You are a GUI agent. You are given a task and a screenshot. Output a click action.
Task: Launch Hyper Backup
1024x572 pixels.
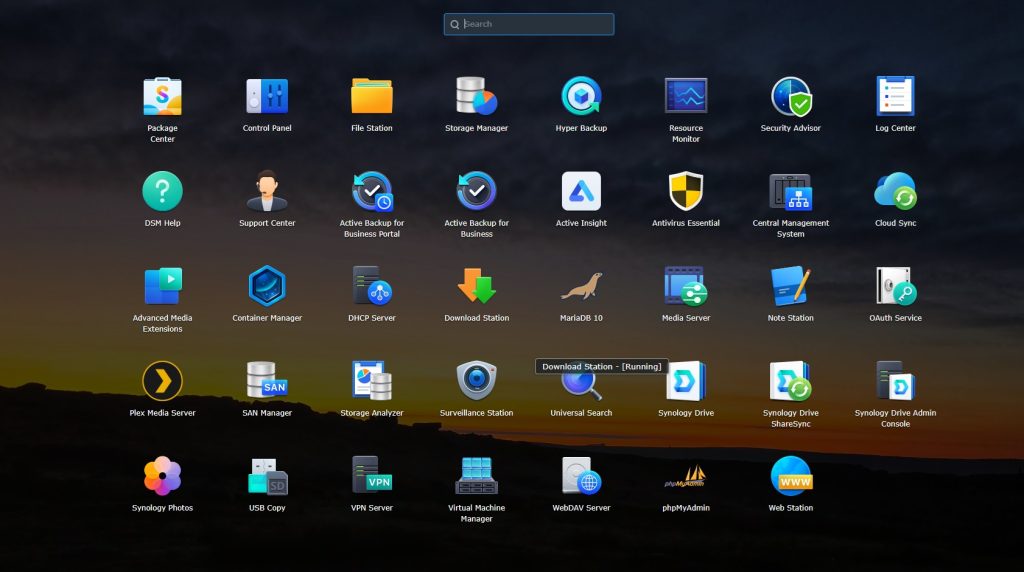581,97
